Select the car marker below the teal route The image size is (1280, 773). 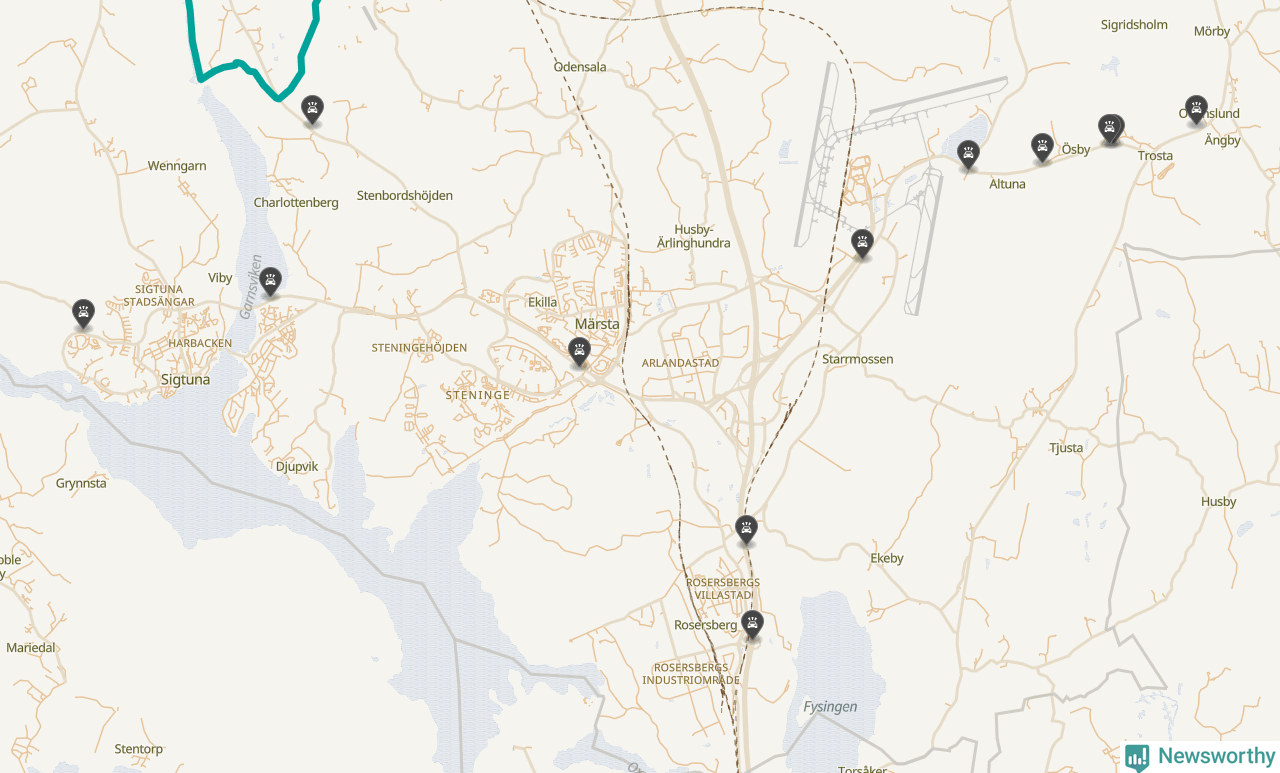pos(313,108)
